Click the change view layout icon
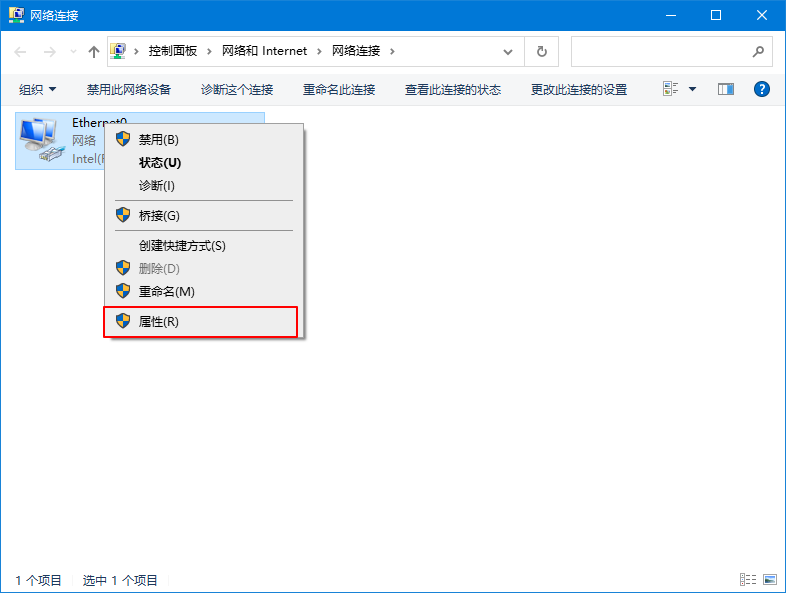The image size is (786, 593). coord(671,89)
